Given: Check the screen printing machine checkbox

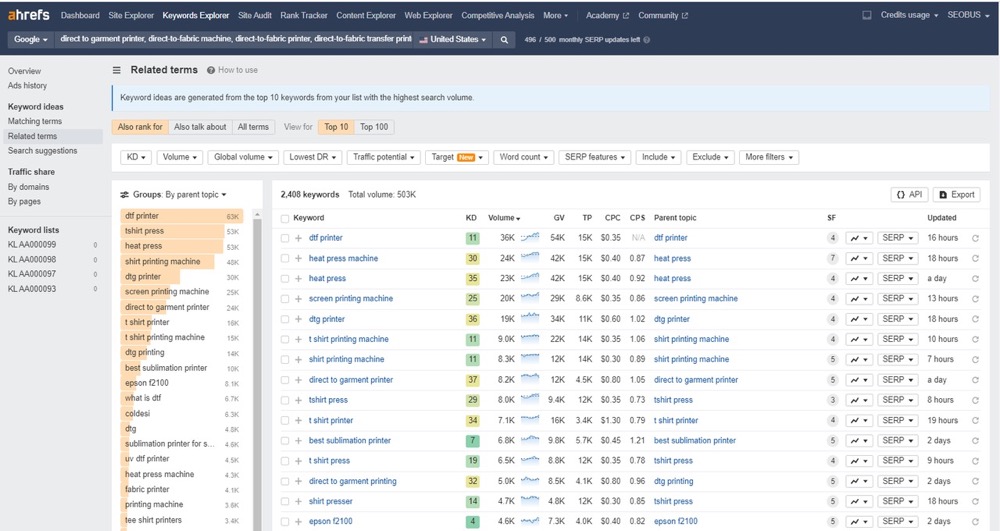Looking at the screenshot, I should coord(285,299).
